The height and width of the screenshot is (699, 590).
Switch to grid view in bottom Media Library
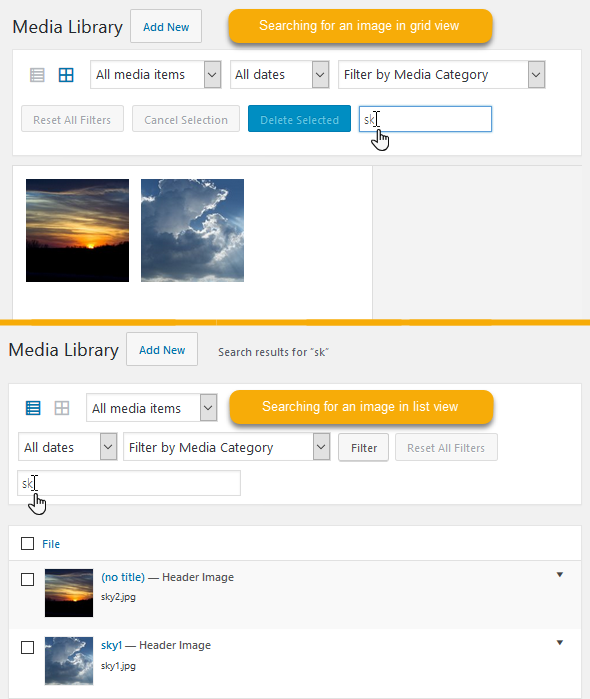(x=62, y=408)
